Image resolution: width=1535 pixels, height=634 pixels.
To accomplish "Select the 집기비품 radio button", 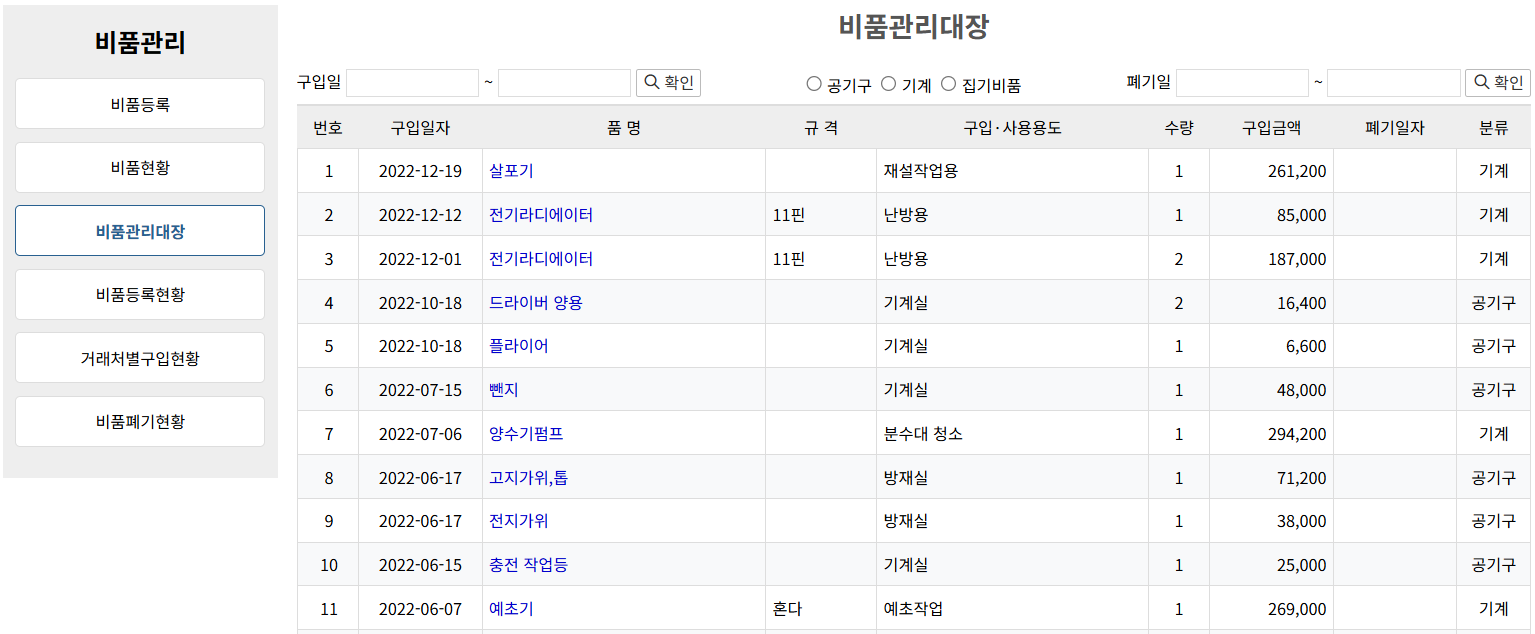I will point(949,85).
